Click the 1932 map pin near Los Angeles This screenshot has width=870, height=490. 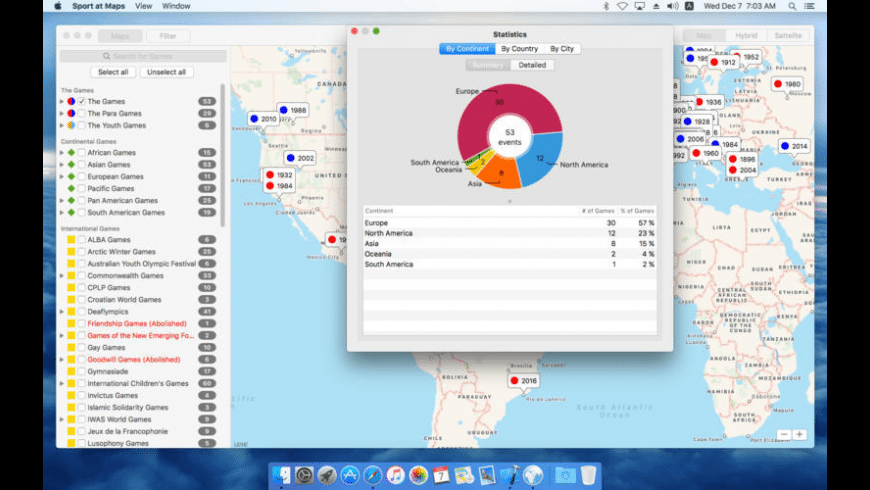click(x=279, y=175)
